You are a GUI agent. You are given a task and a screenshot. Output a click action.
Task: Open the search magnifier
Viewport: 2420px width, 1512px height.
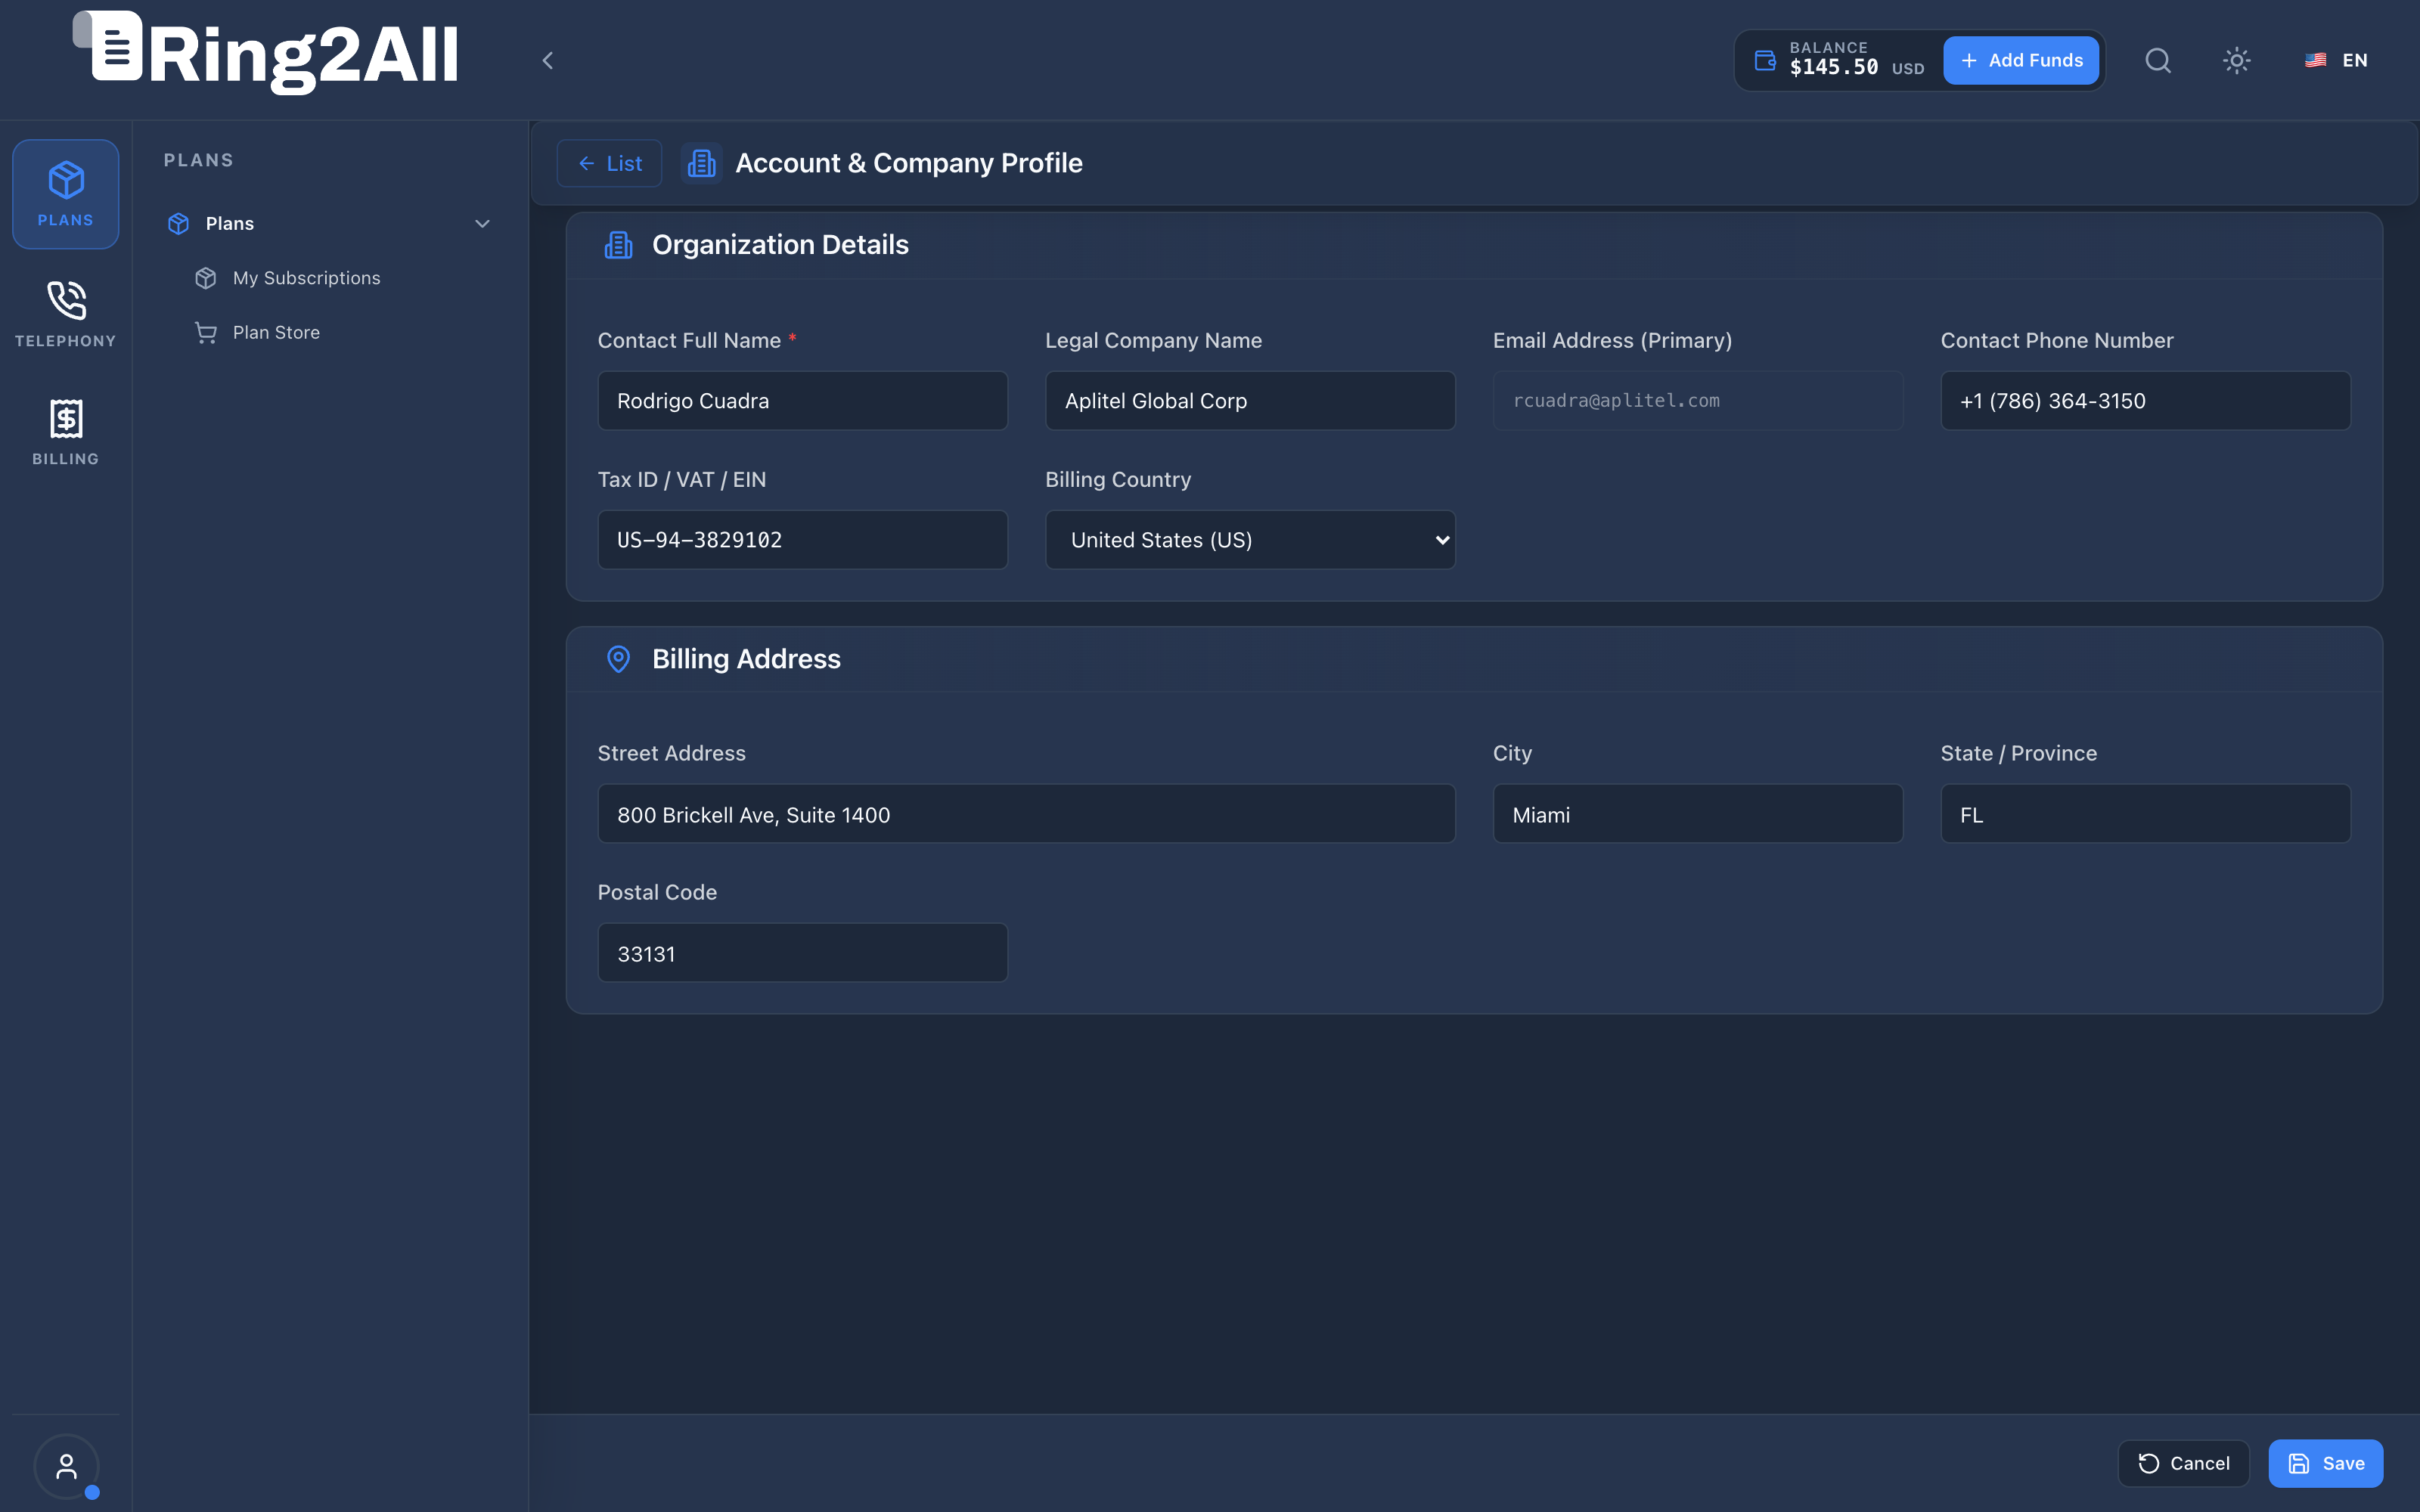(2158, 60)
